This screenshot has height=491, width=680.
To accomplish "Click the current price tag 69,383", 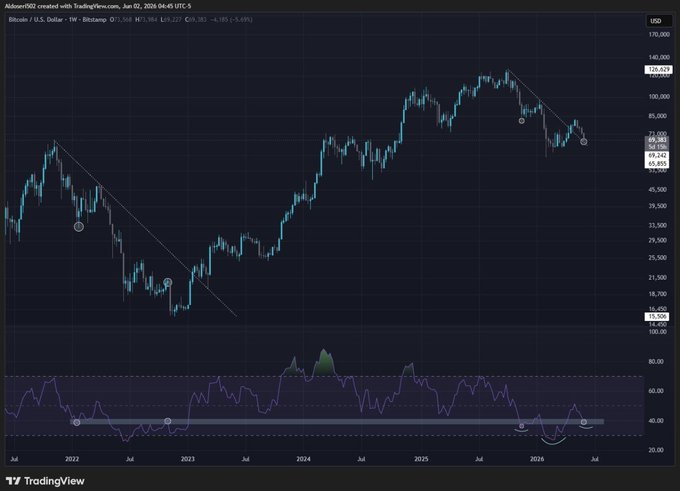I will [x=657, y=140].
